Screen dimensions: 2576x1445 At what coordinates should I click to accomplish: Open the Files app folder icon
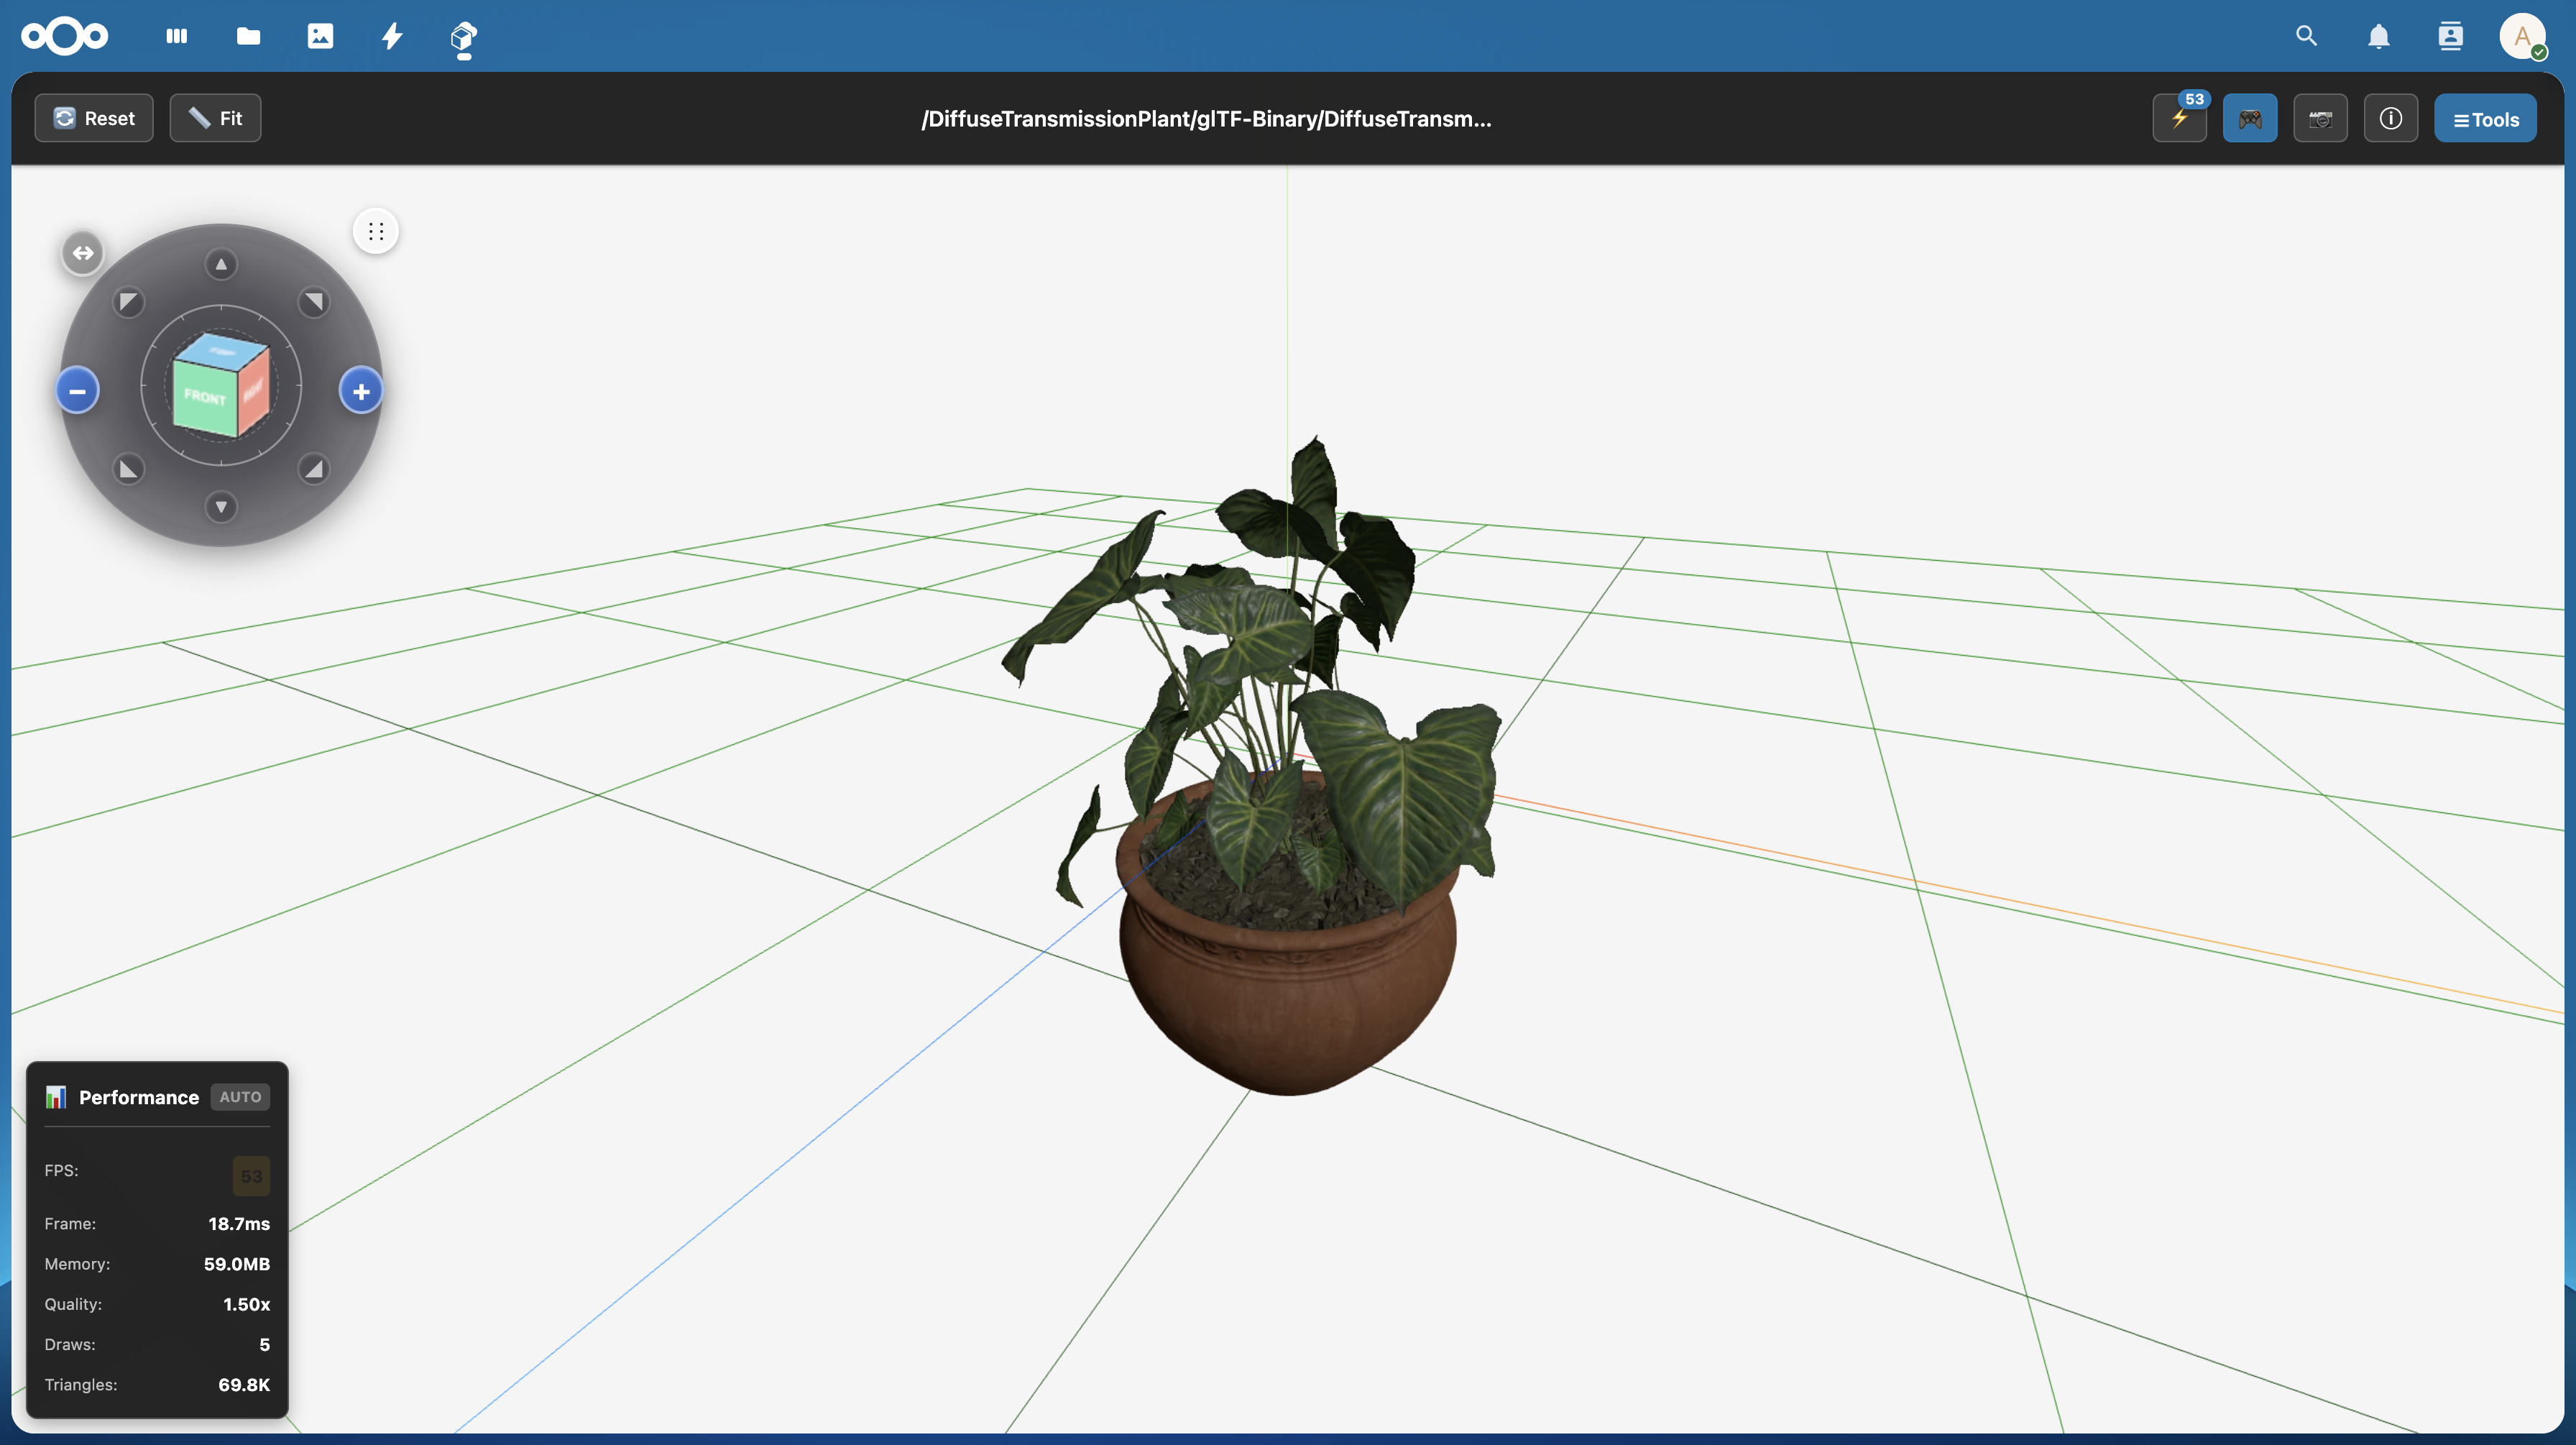click(x=248, y=37)
